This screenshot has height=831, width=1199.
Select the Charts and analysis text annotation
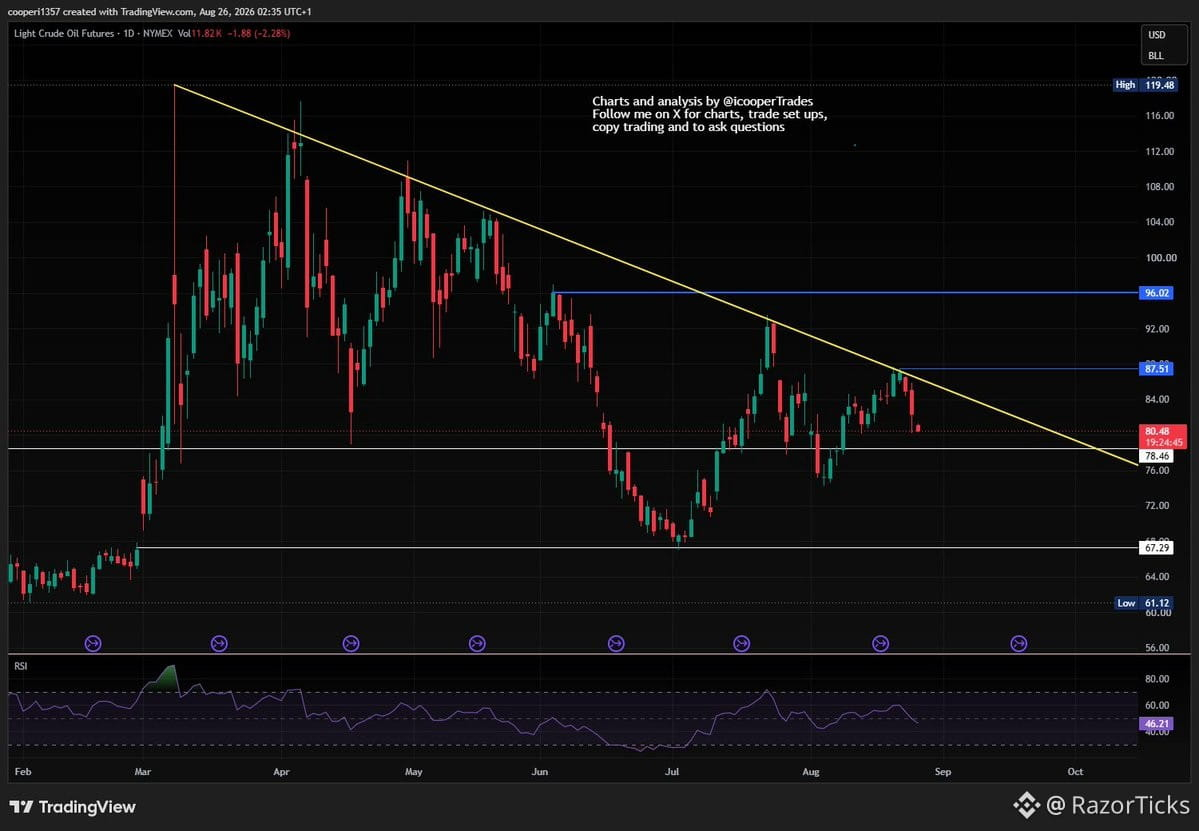[x=710, y=114]
